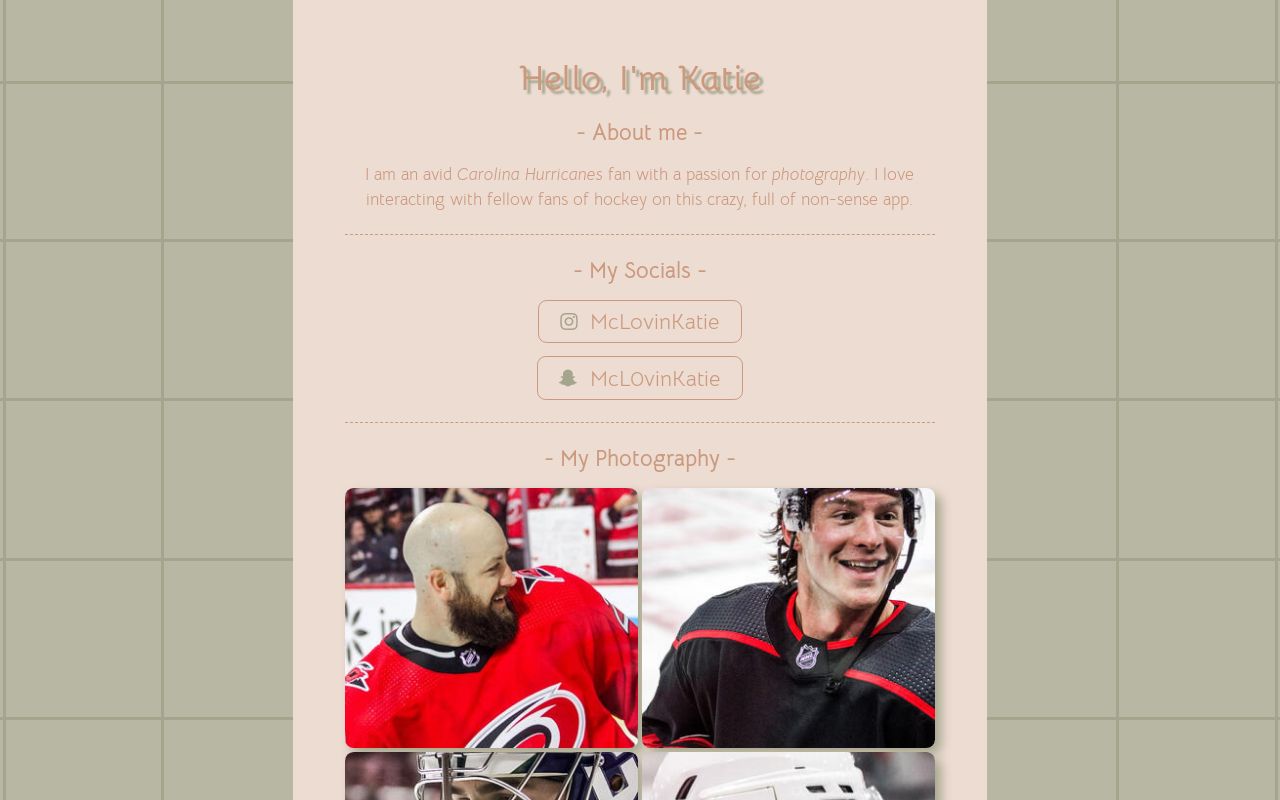Click the italic 'Carolina Hurricanes' text
The width and height of the screenshot is (1280, 800).
pos(529,174)
